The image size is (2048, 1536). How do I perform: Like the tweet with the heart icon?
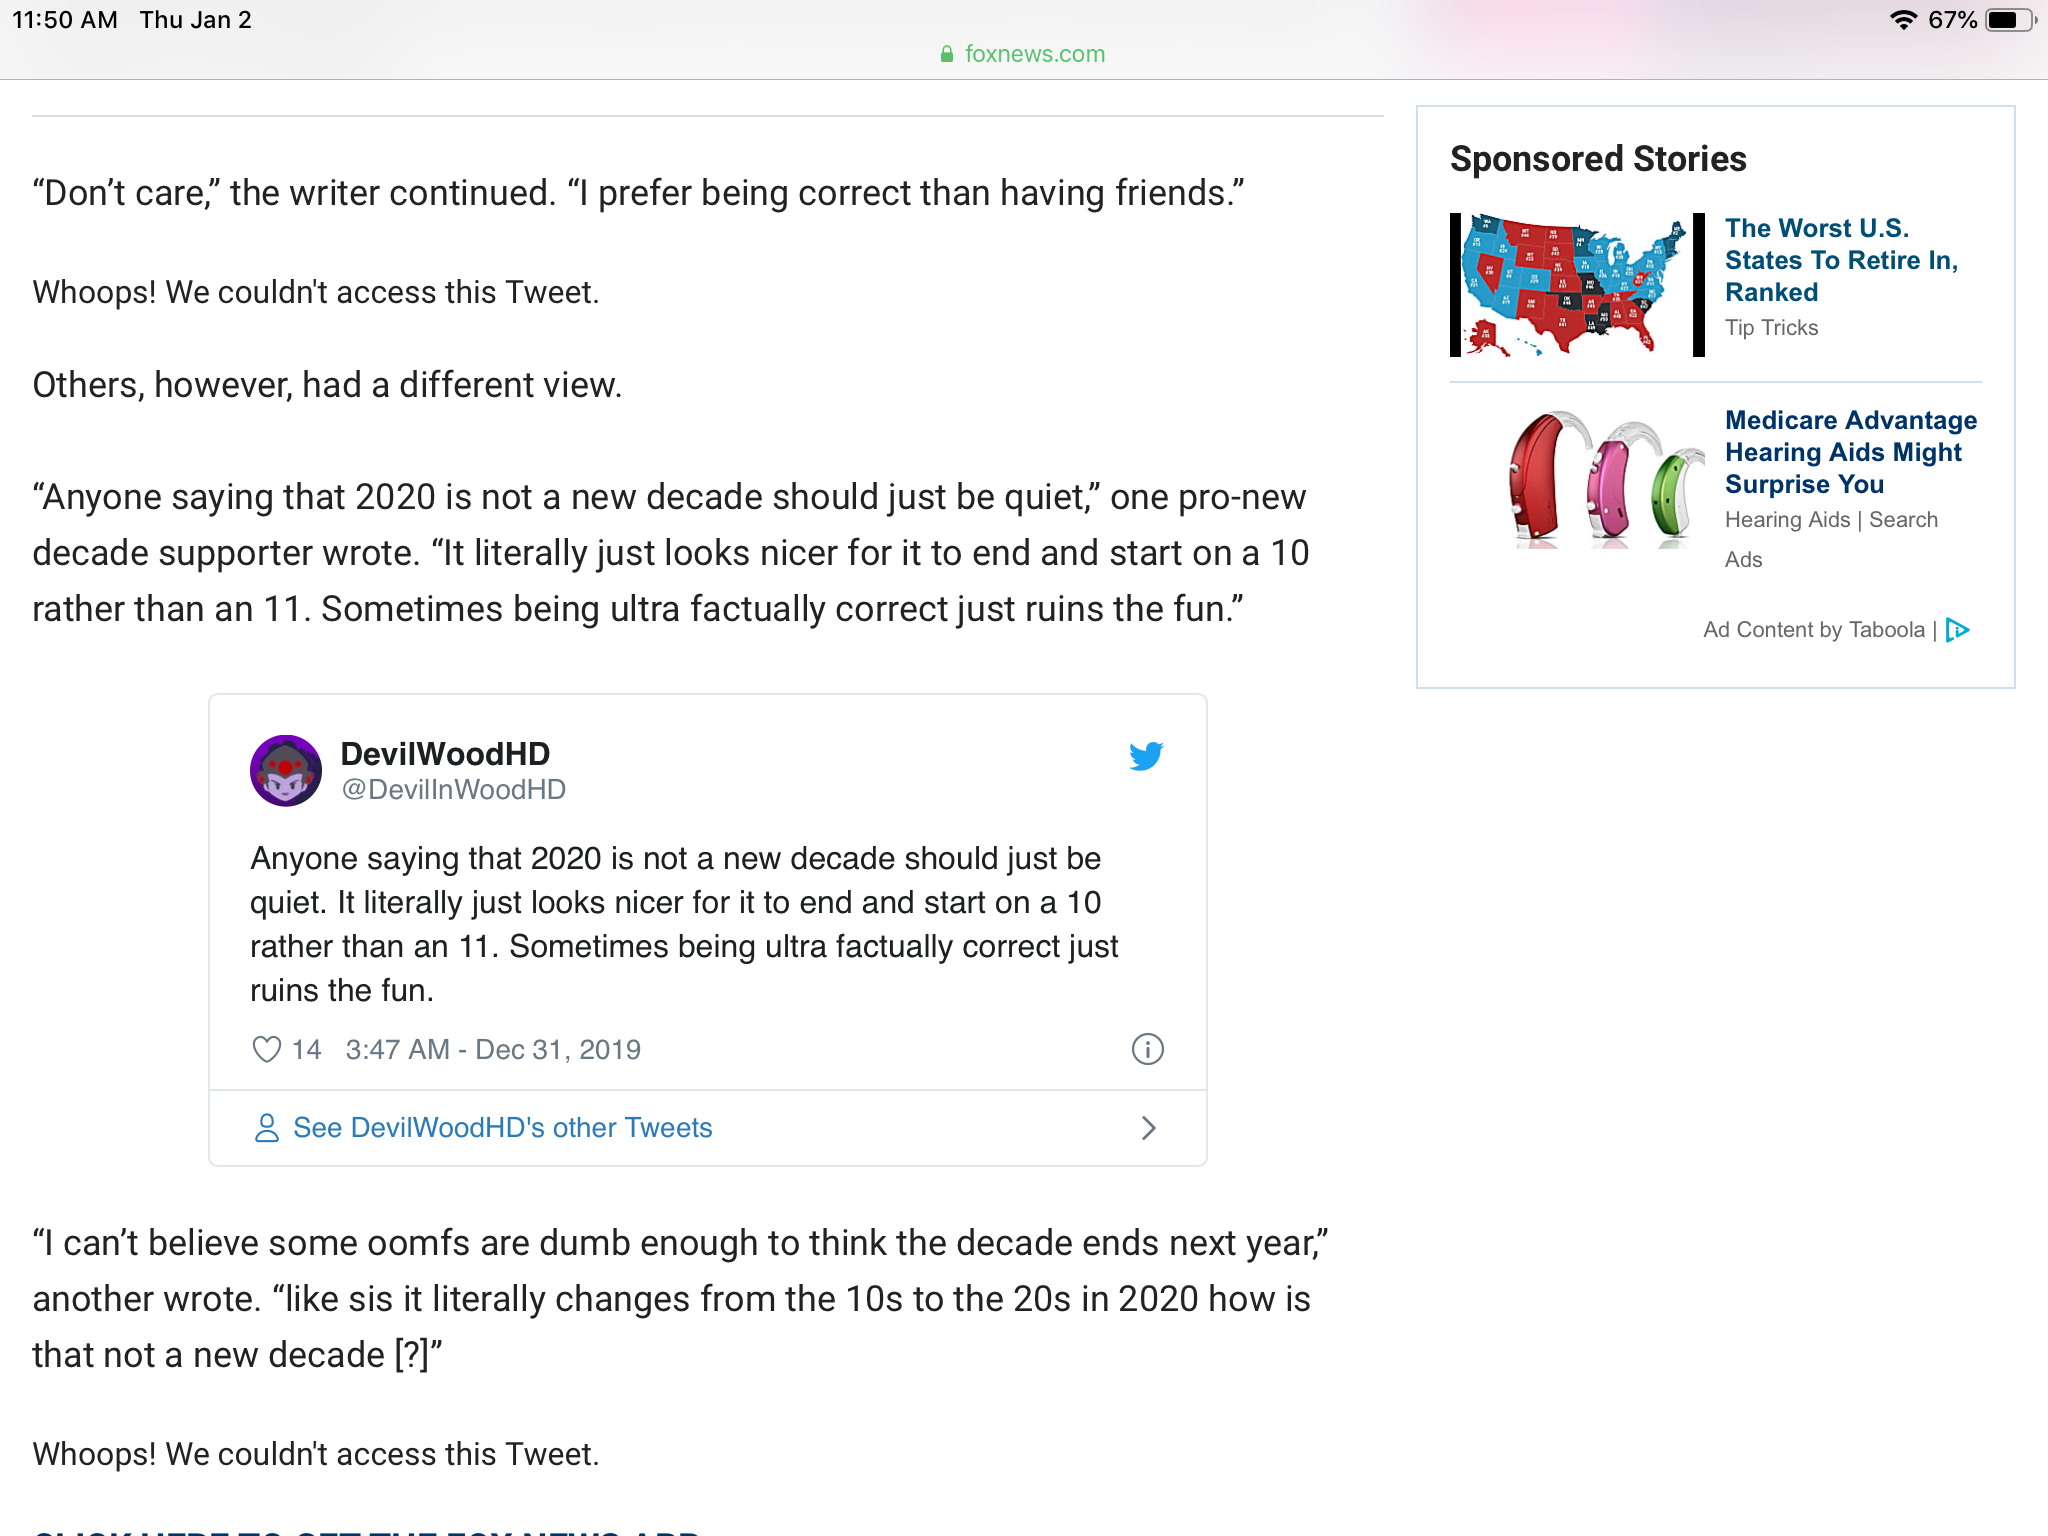coord(266,1049)
